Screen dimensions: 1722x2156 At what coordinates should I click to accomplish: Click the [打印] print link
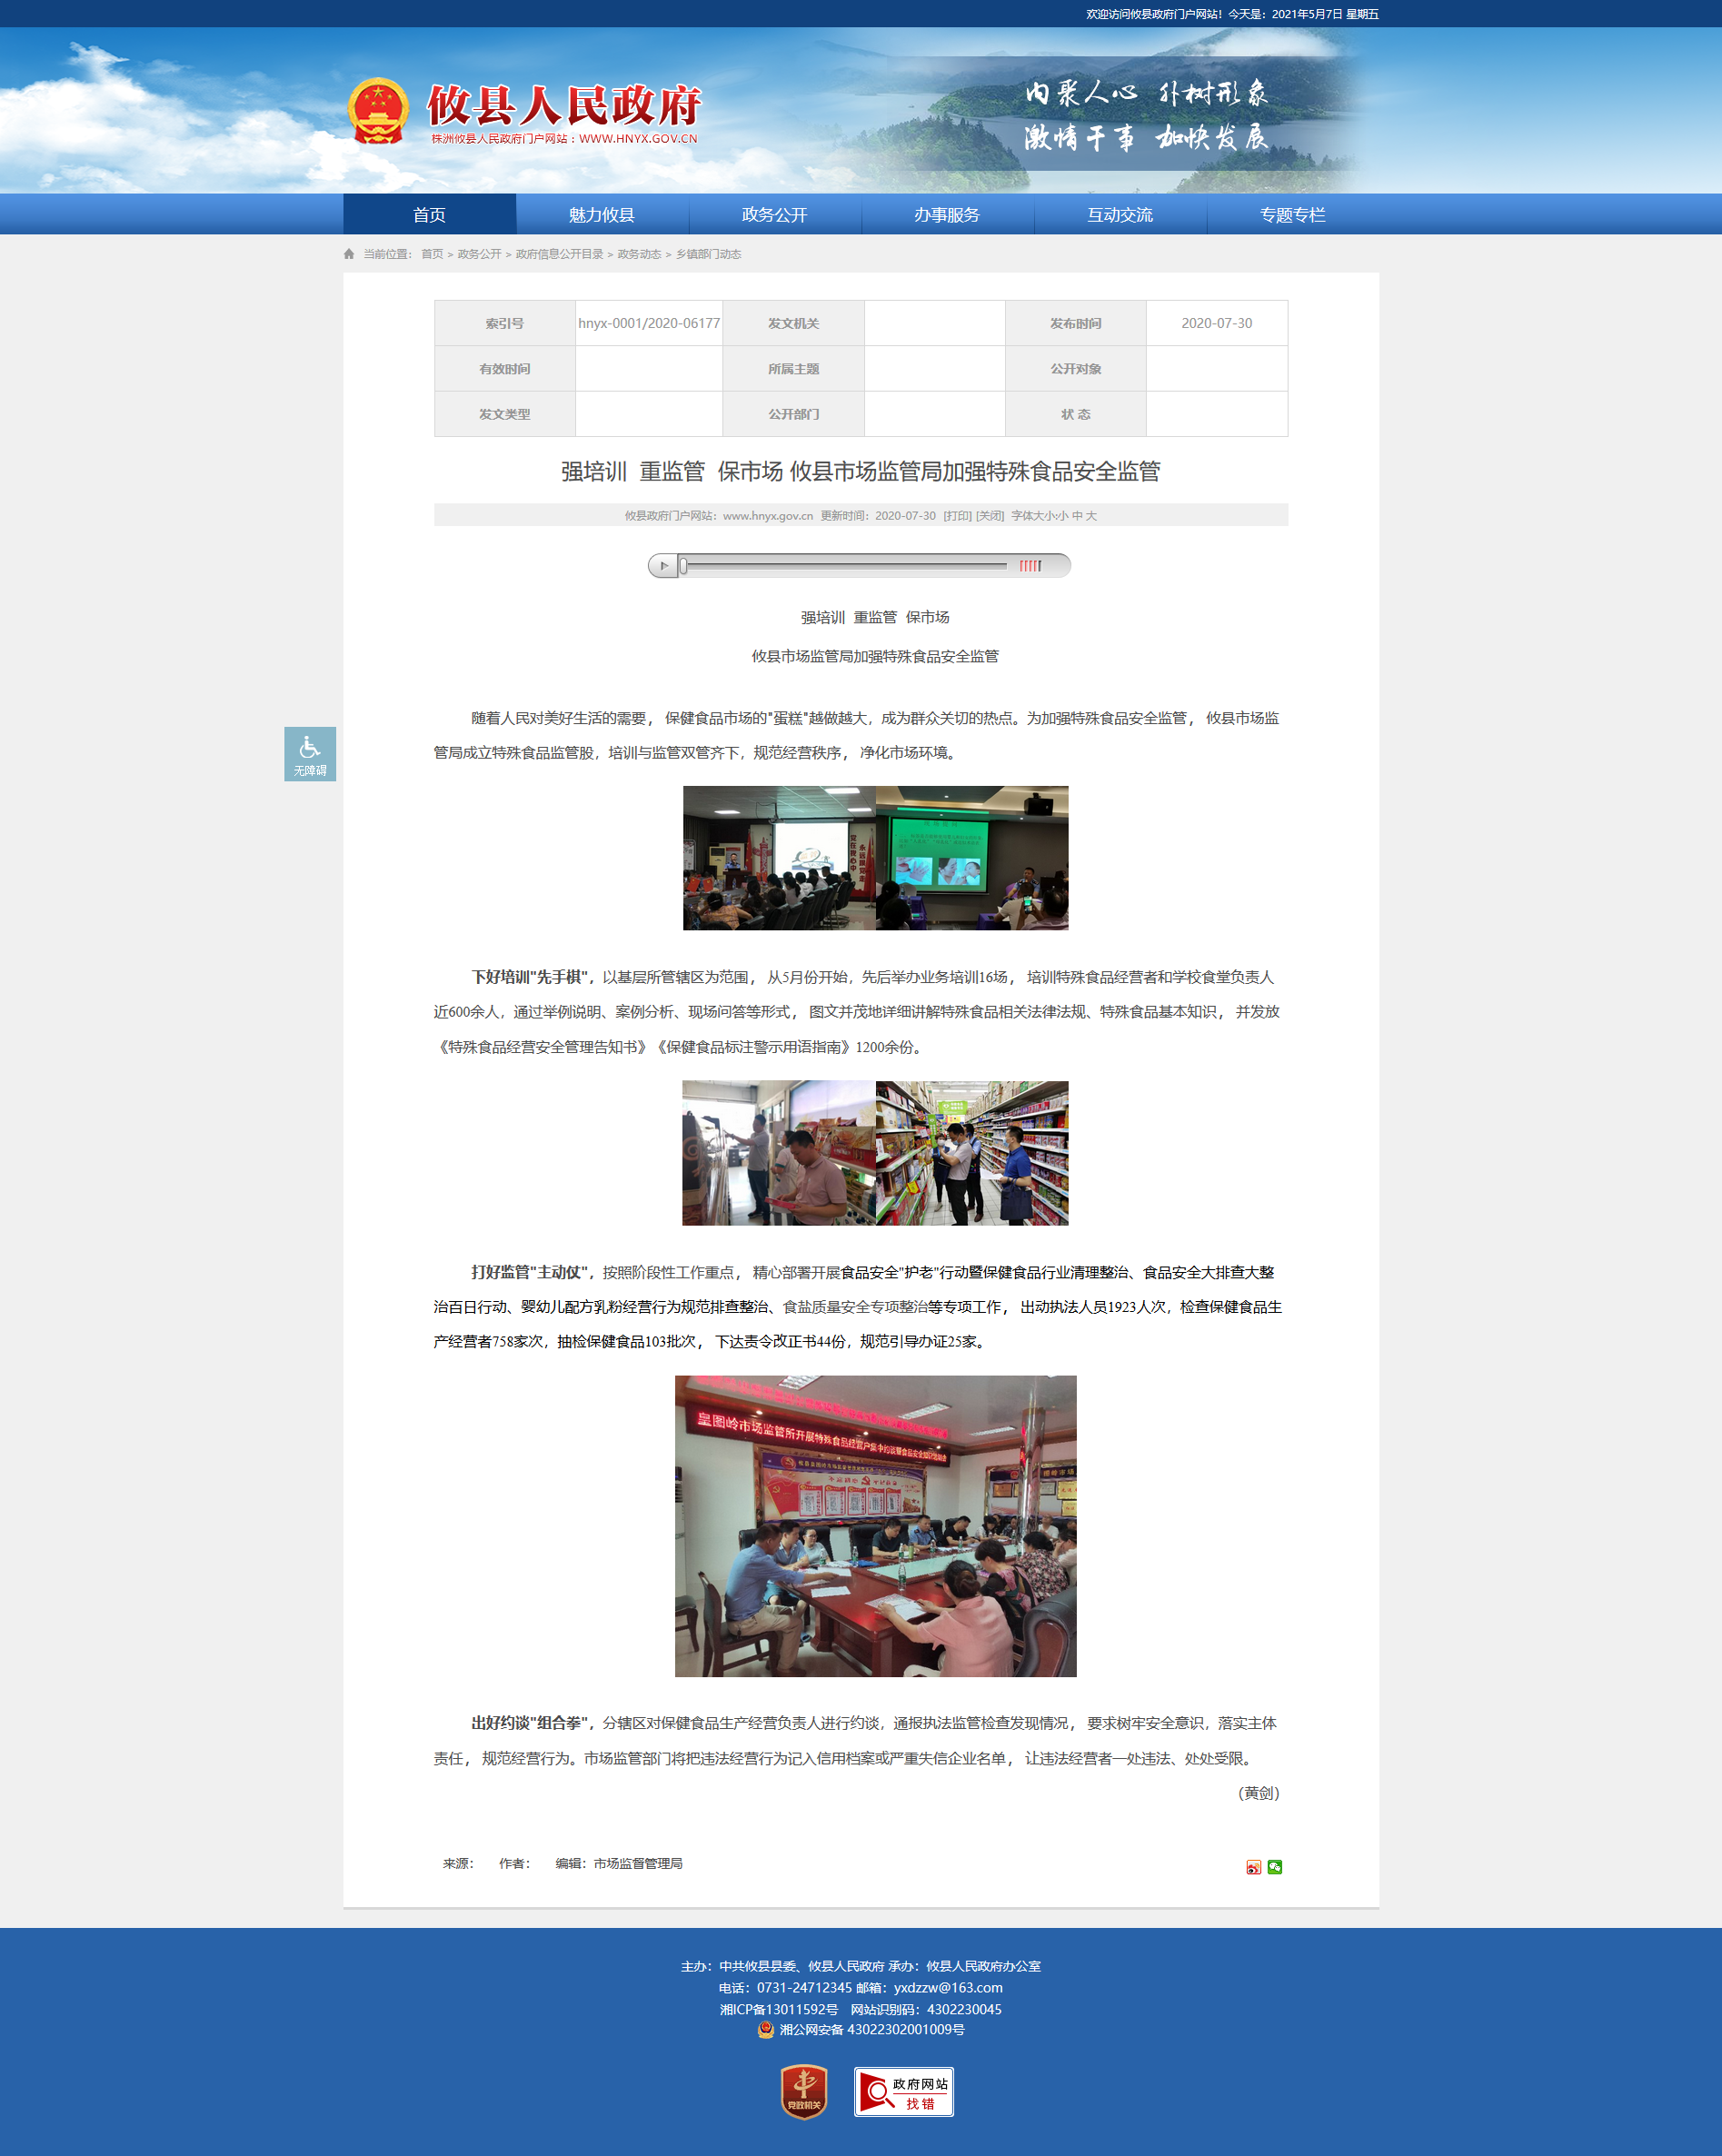(x=957, y=516)
